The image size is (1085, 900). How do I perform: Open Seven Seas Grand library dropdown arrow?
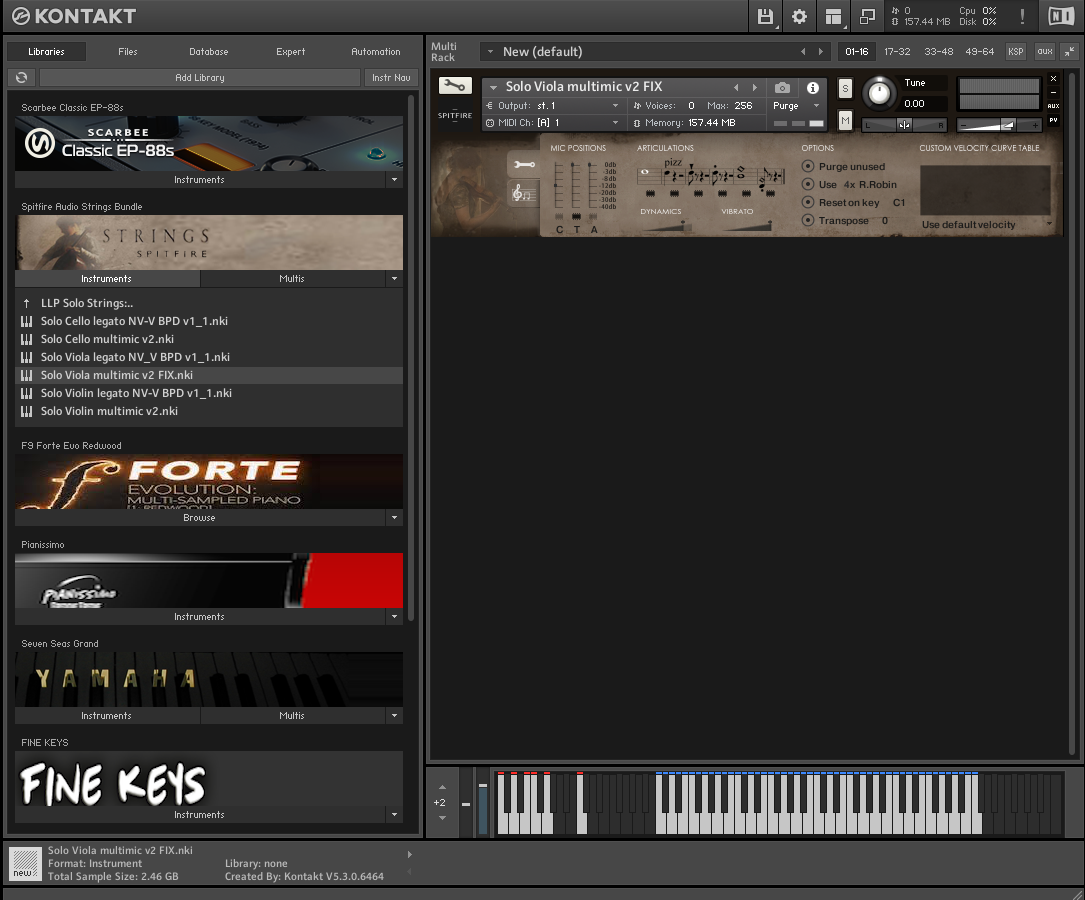point(394,715)
